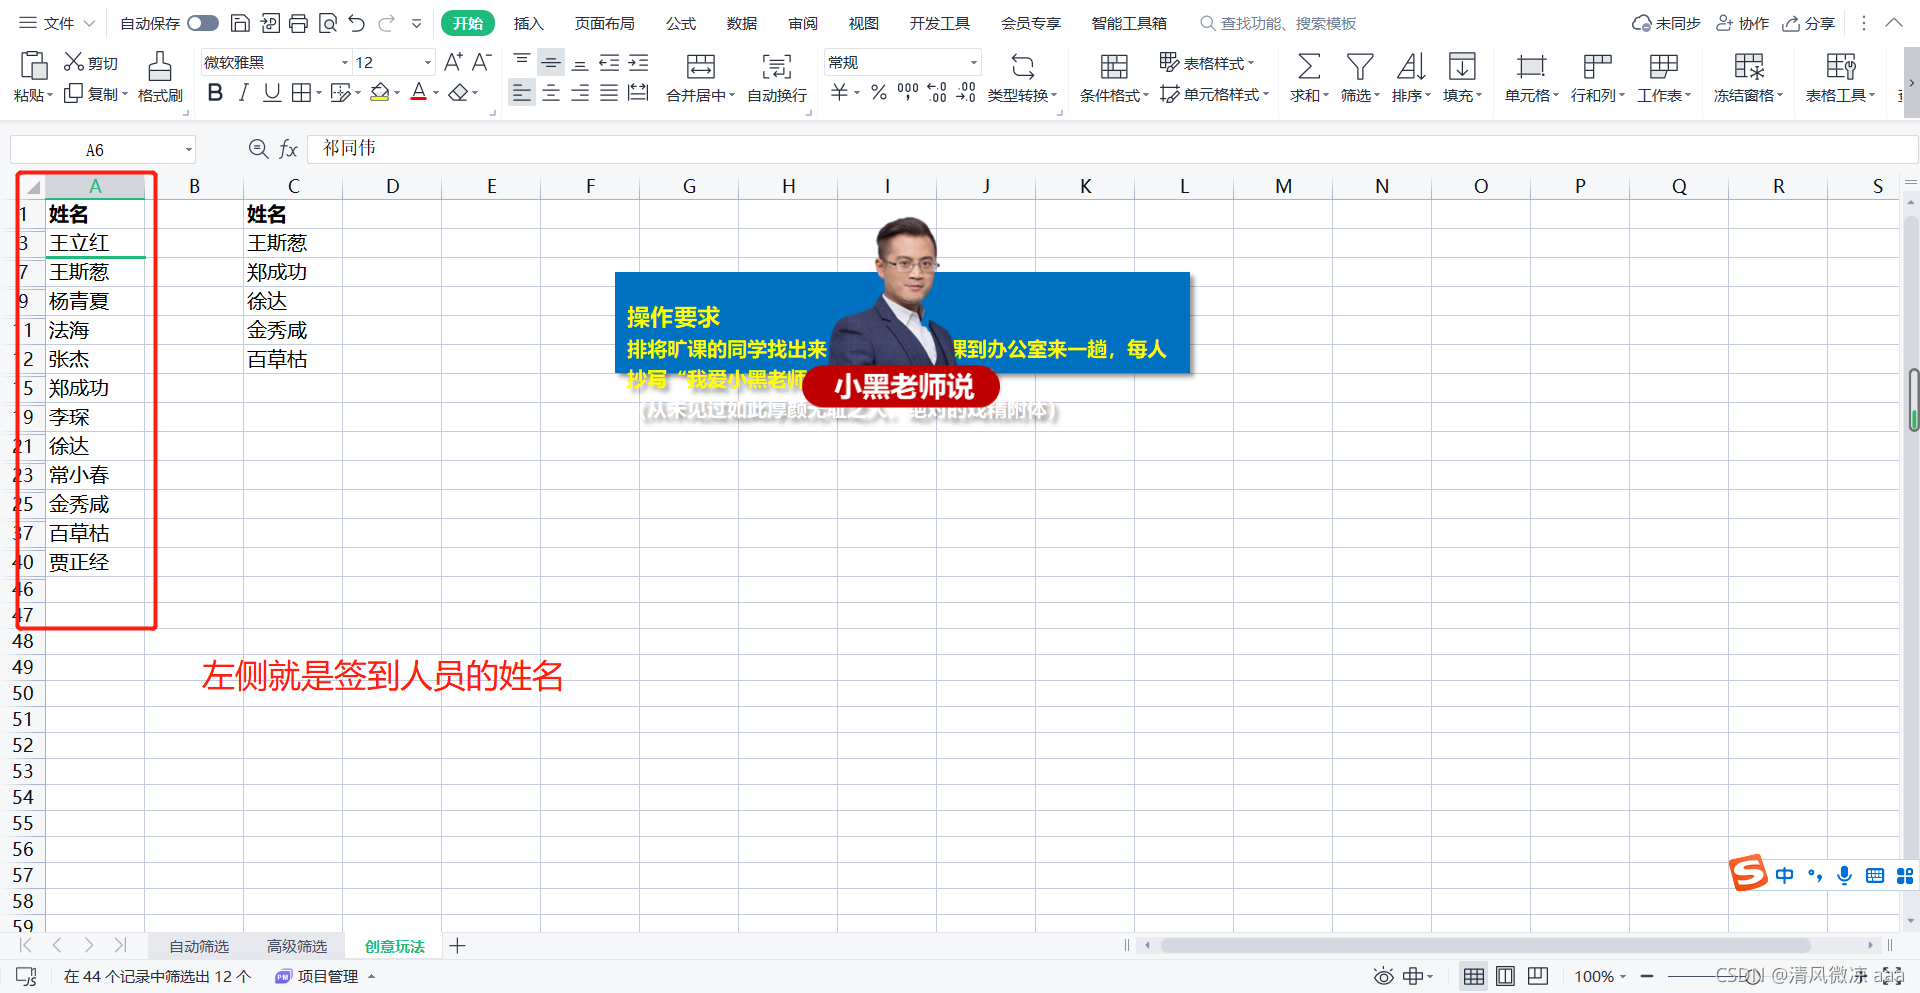Open the Data (数据) tab
Screen dimensions: 1920x993
coord(742,23)
